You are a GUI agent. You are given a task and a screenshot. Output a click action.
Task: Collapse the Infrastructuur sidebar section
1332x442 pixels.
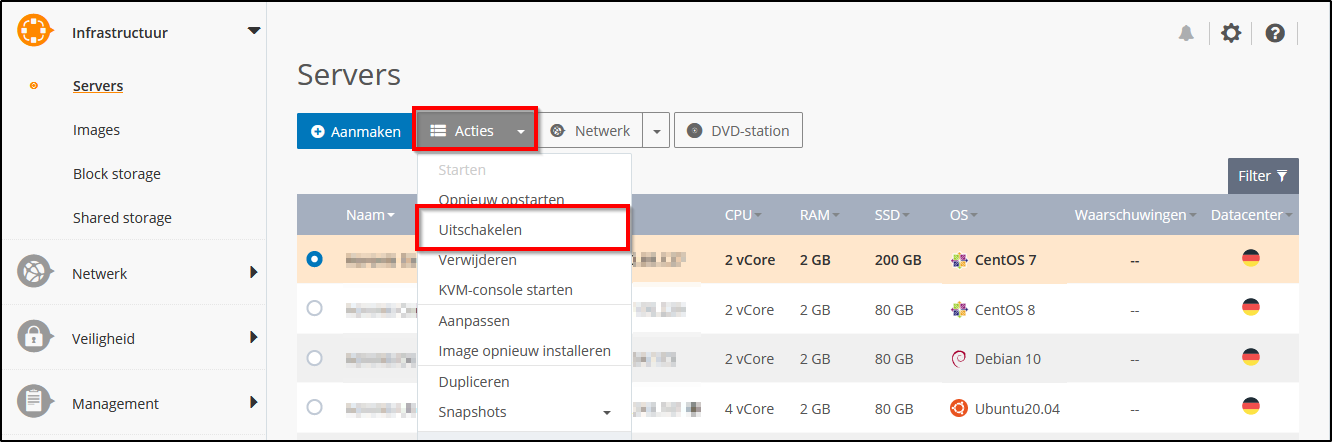click(x=253, y=31)
